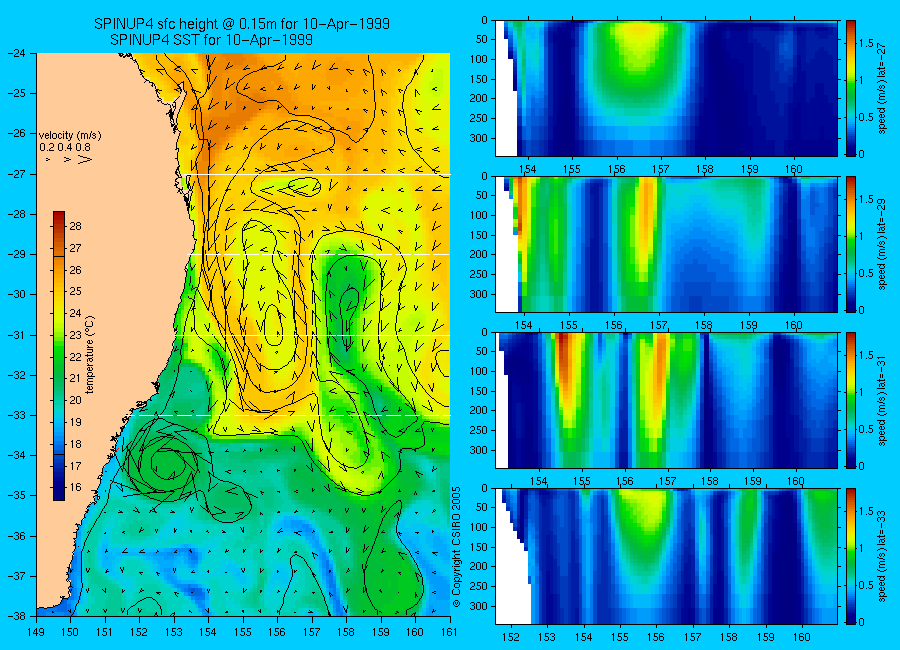Click the -38 latitude tick label
The image size is (900, 650).
pyautogui.click(x=16, y=616)
